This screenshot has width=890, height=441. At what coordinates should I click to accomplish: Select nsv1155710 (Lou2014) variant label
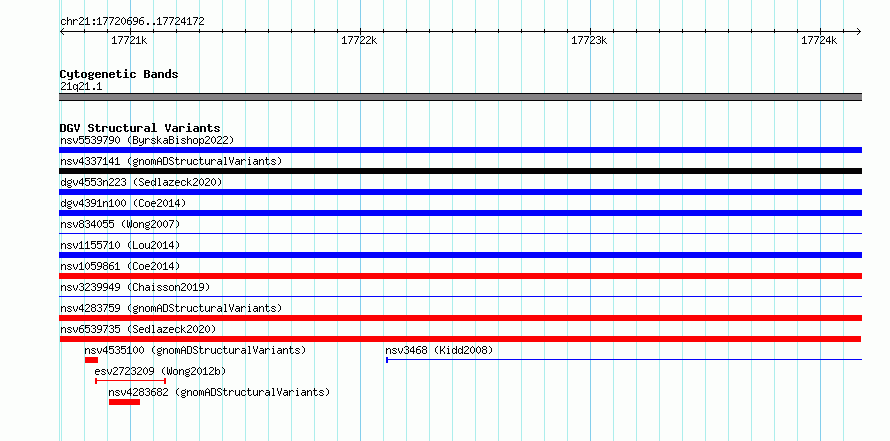pos(120,245)
